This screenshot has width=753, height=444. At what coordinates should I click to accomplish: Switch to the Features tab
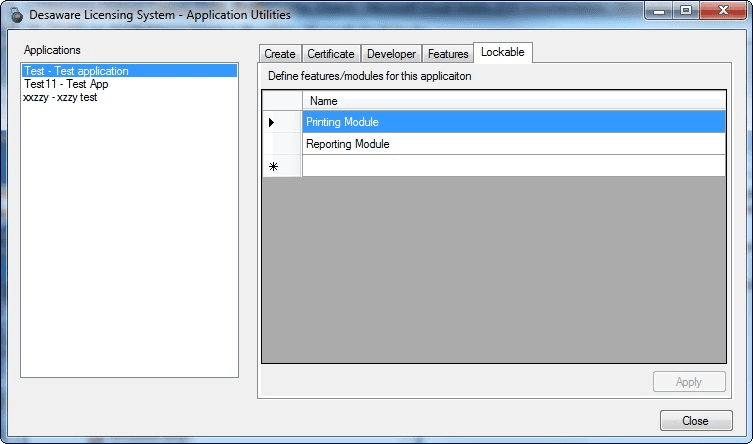pos(448,54)
